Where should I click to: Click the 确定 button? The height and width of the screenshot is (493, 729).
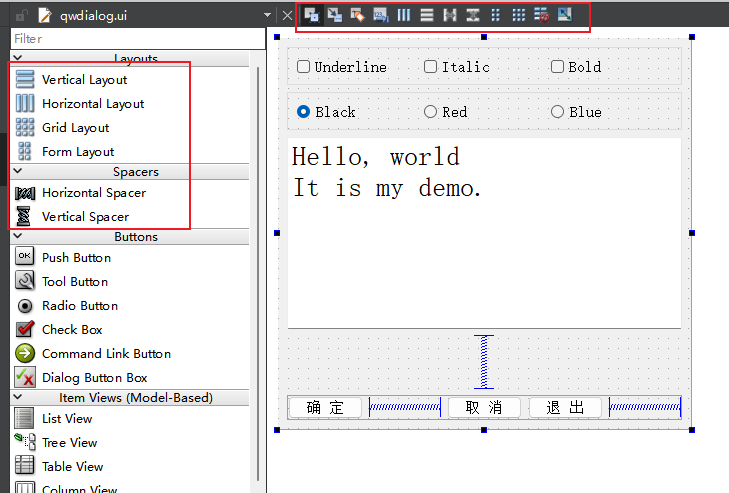(325, 407)
